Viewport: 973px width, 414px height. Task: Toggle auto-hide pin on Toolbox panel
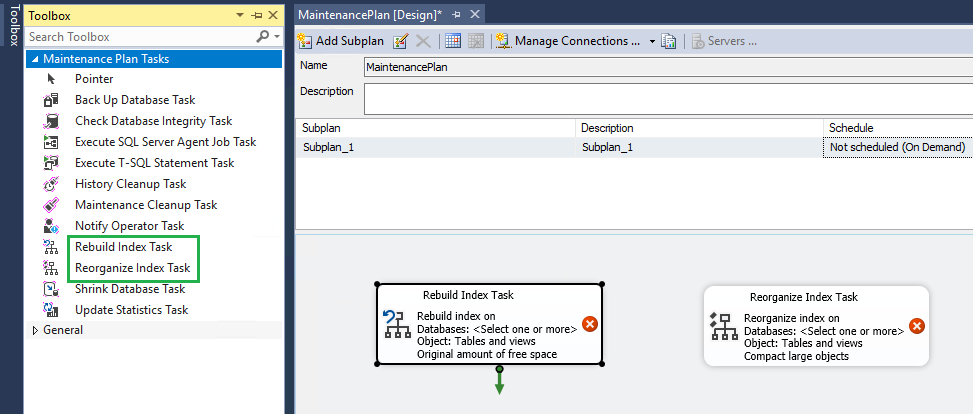pos(257,16)
